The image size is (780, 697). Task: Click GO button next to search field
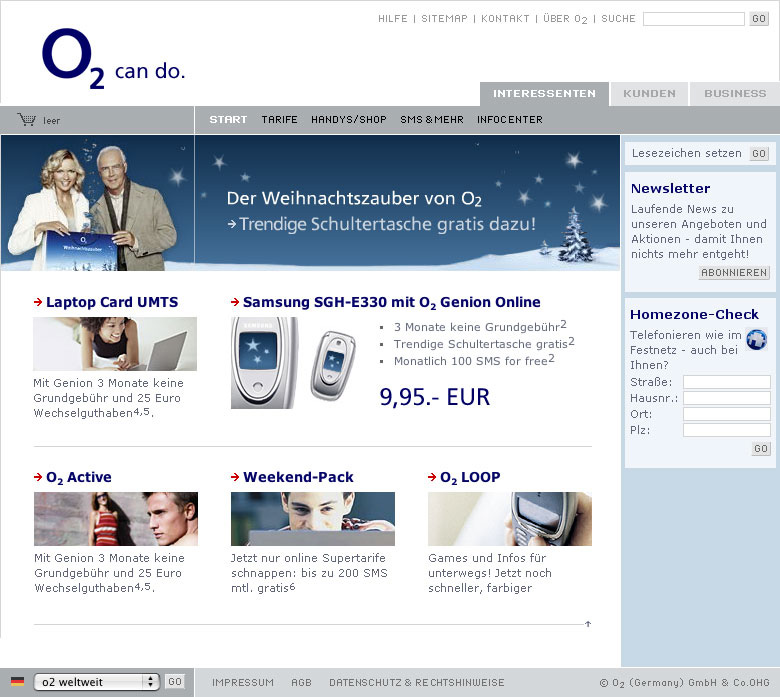pos(759,19)
